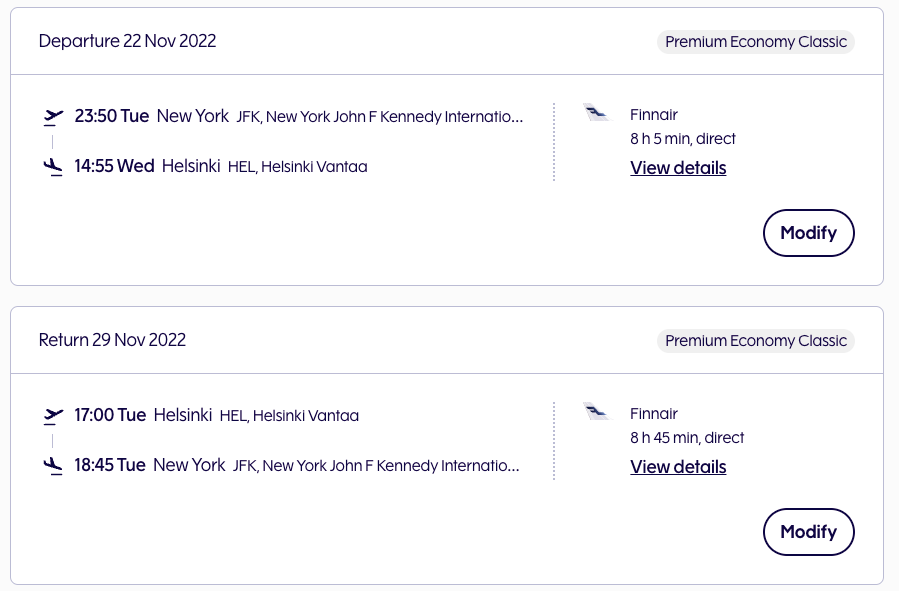Click the landing icon beside 14:55 Wed
The image size is (899, 591).
[x=54, y=167]
